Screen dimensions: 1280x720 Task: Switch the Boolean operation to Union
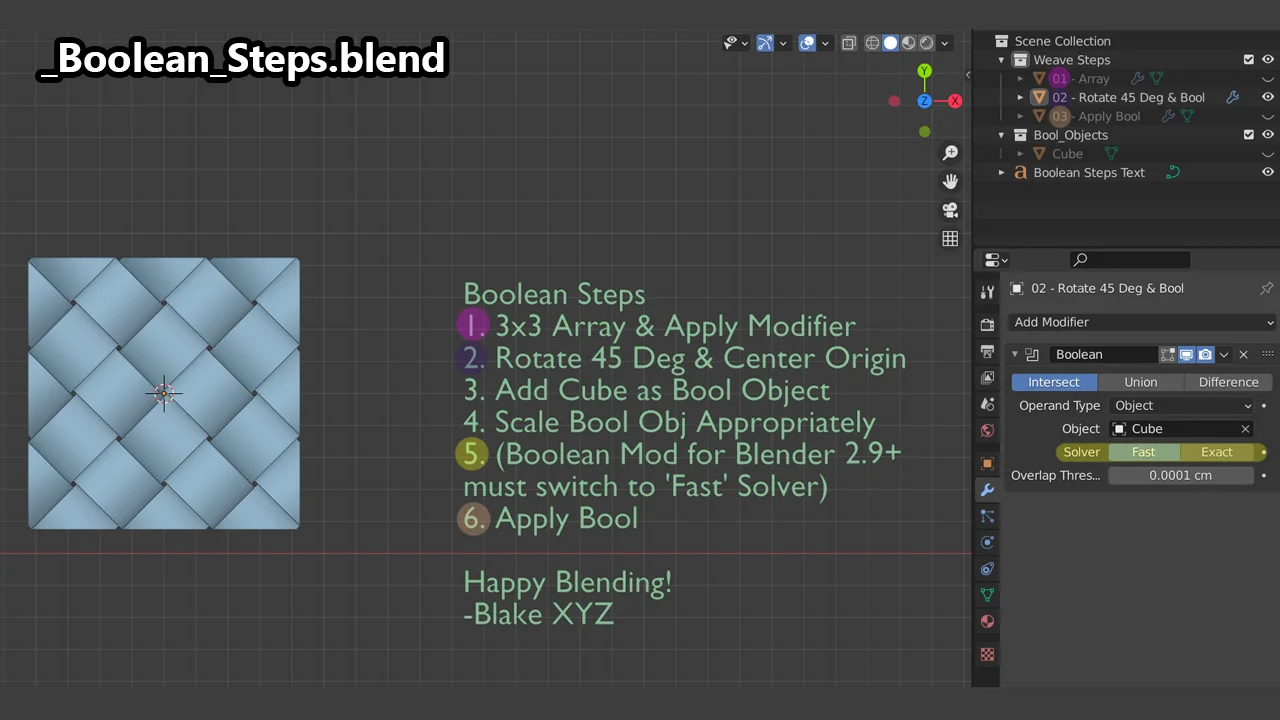[x=1140, y=381]
